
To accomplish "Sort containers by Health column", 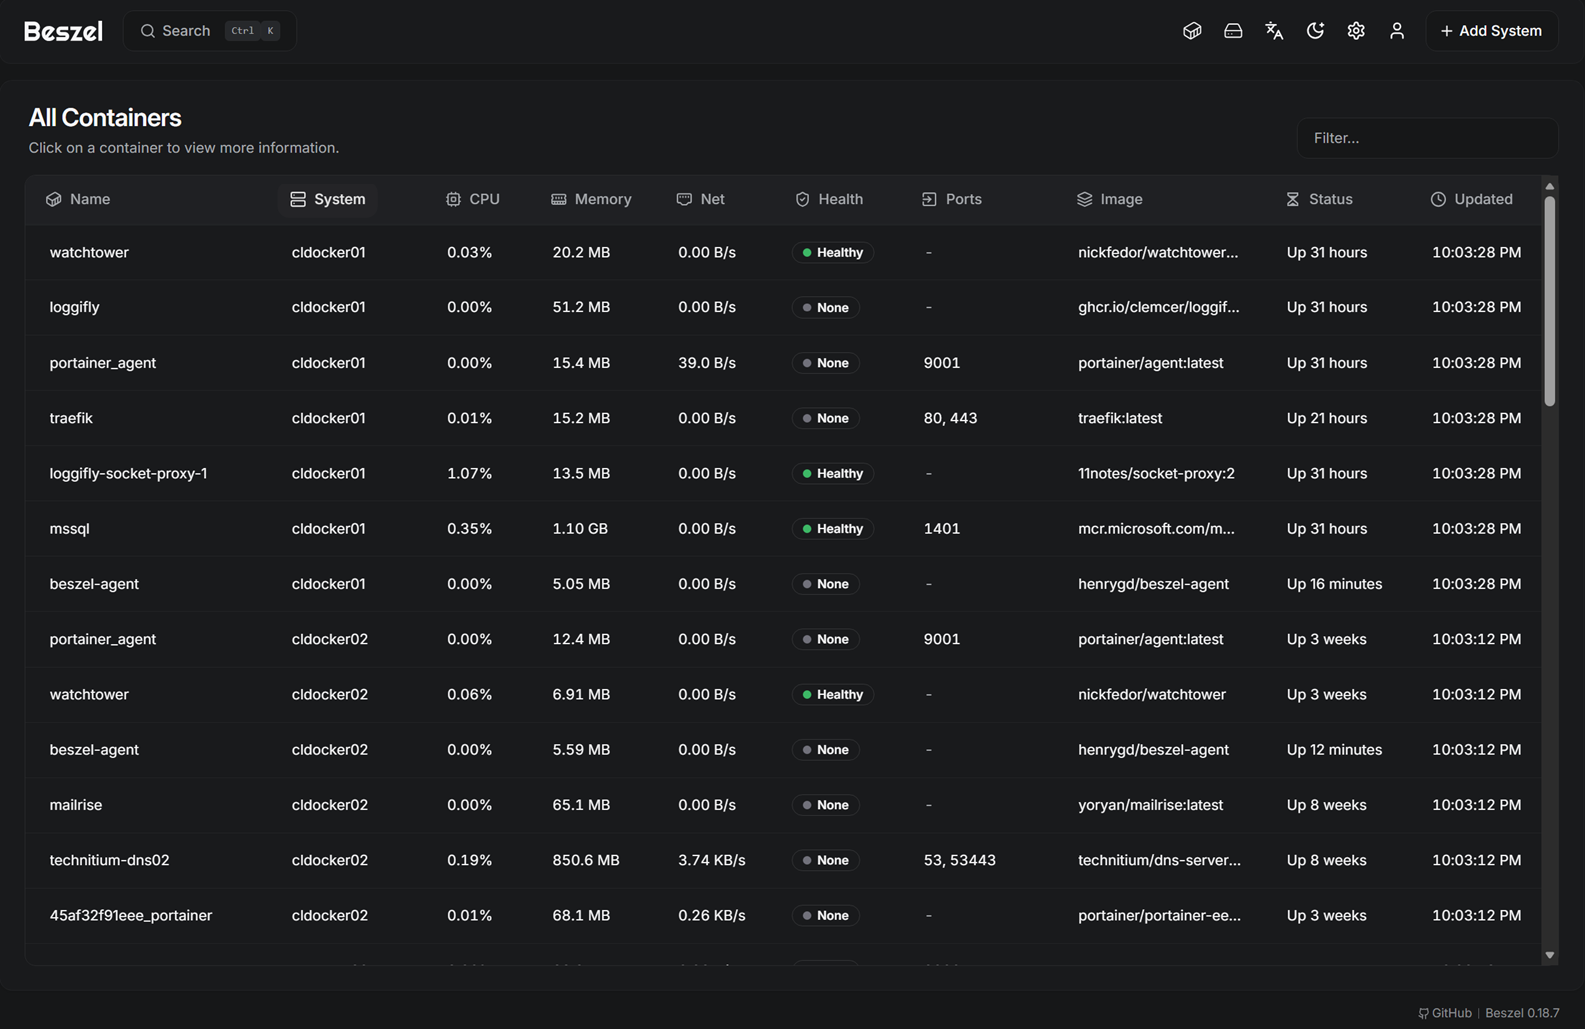I will click(829, 199).
